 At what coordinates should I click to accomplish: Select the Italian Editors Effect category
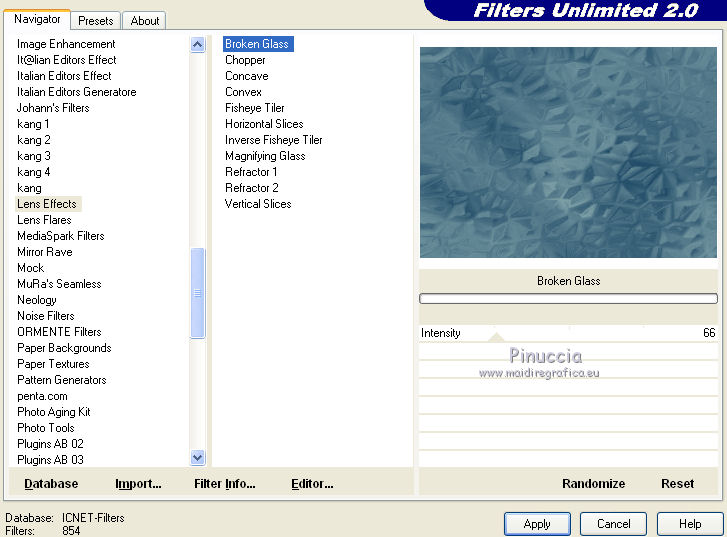(x=64, y=76)
